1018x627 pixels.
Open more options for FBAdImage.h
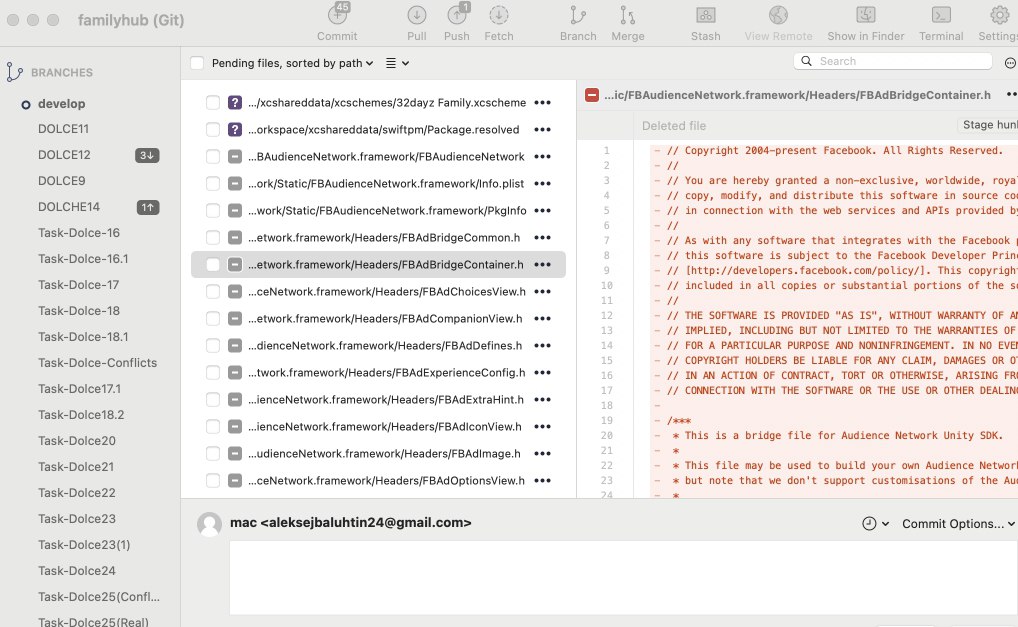[x=542, y=454]
